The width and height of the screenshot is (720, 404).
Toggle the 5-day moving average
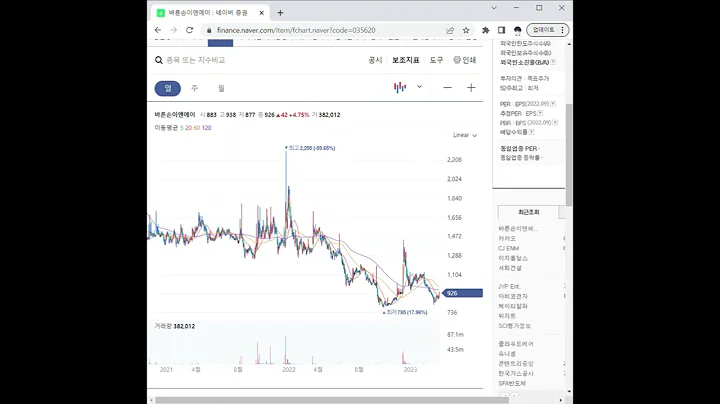point(181,128)
